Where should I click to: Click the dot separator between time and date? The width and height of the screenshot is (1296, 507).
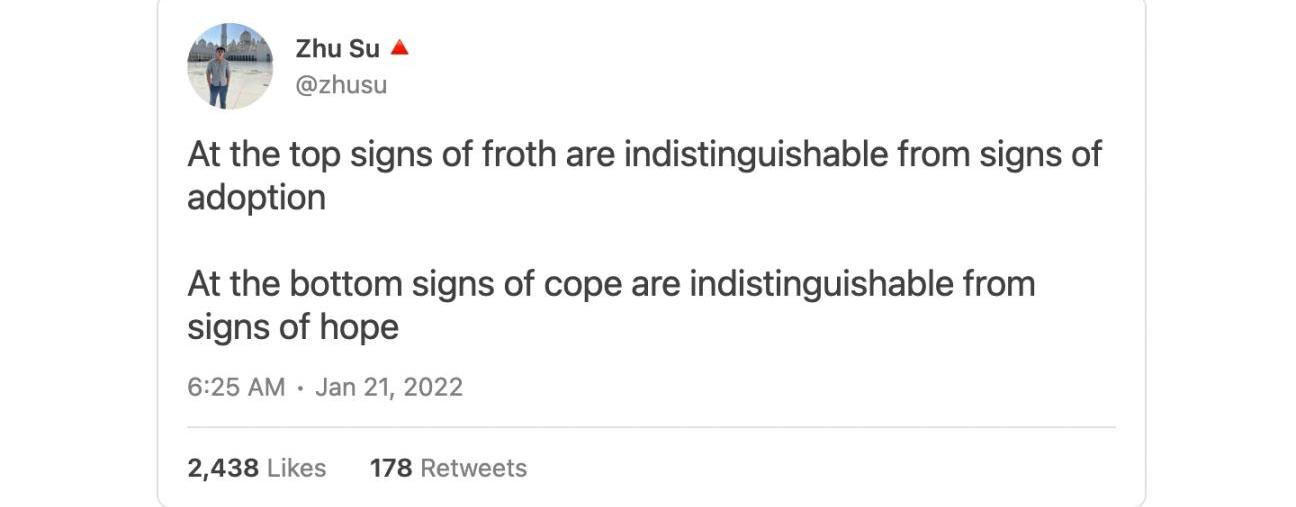coord(300,388)
